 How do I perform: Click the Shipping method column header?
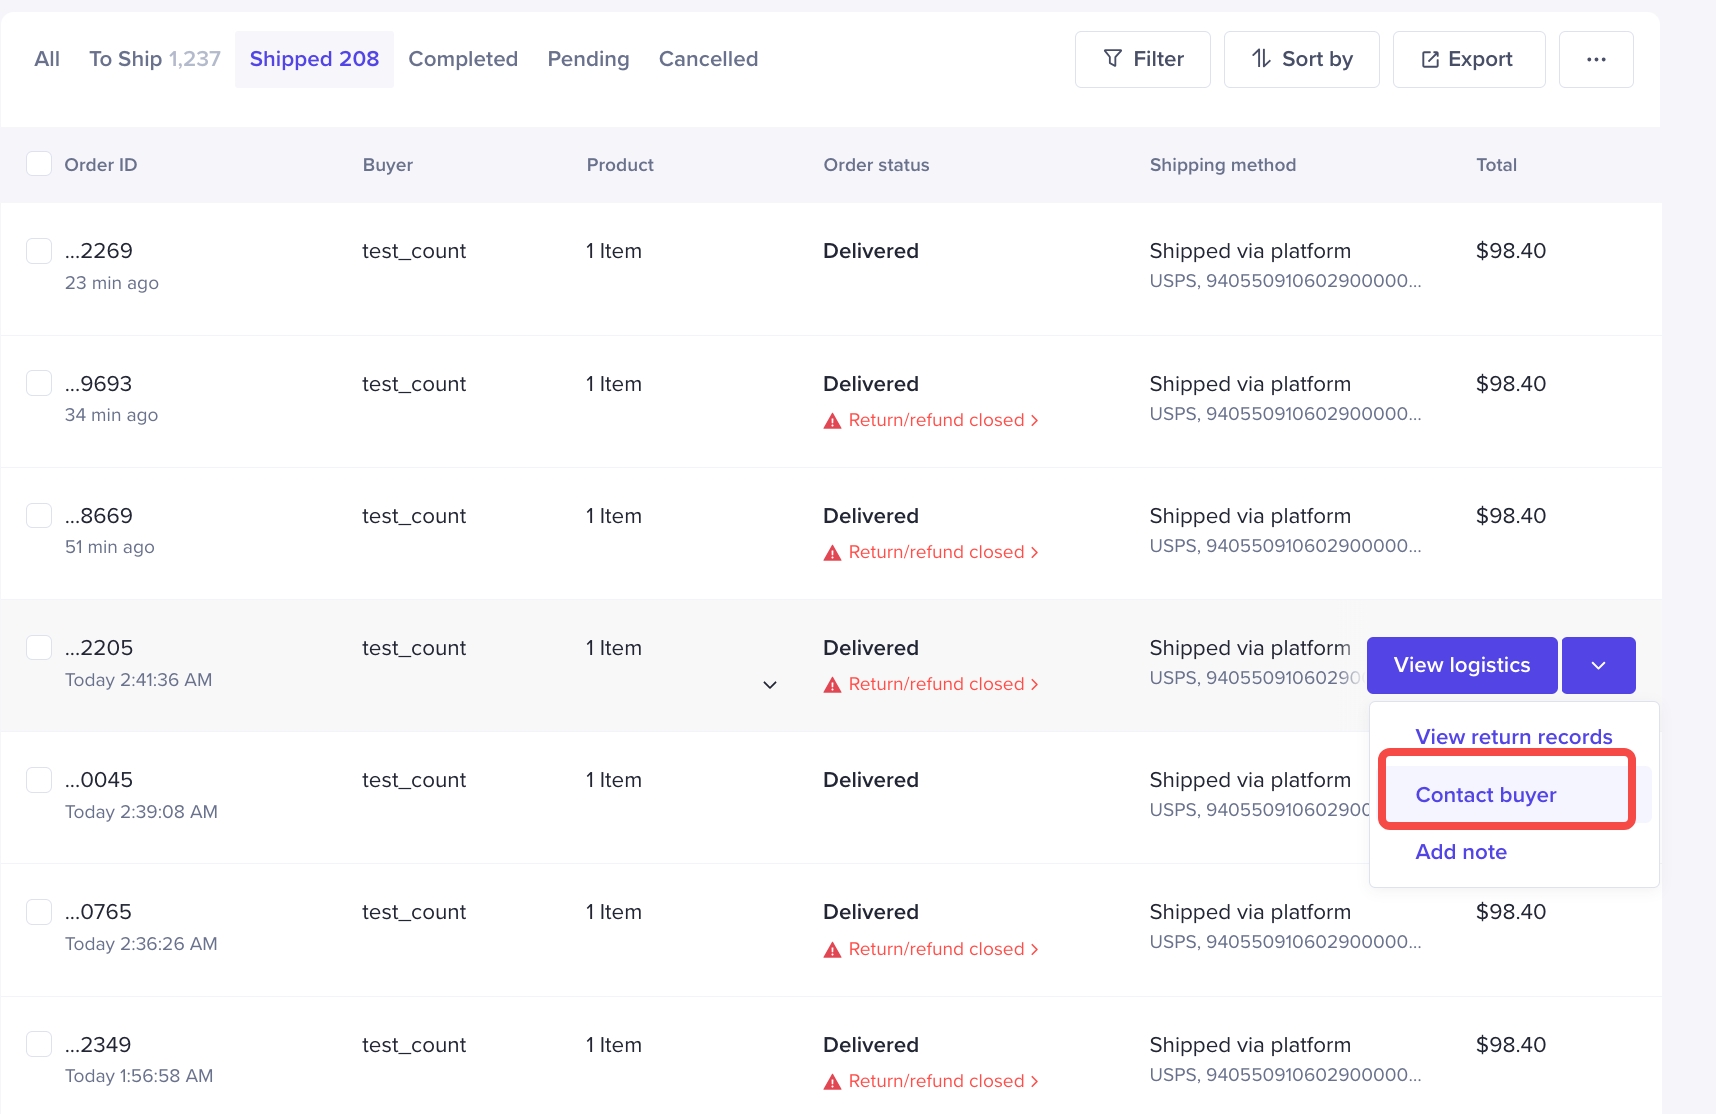point(1222,165)
